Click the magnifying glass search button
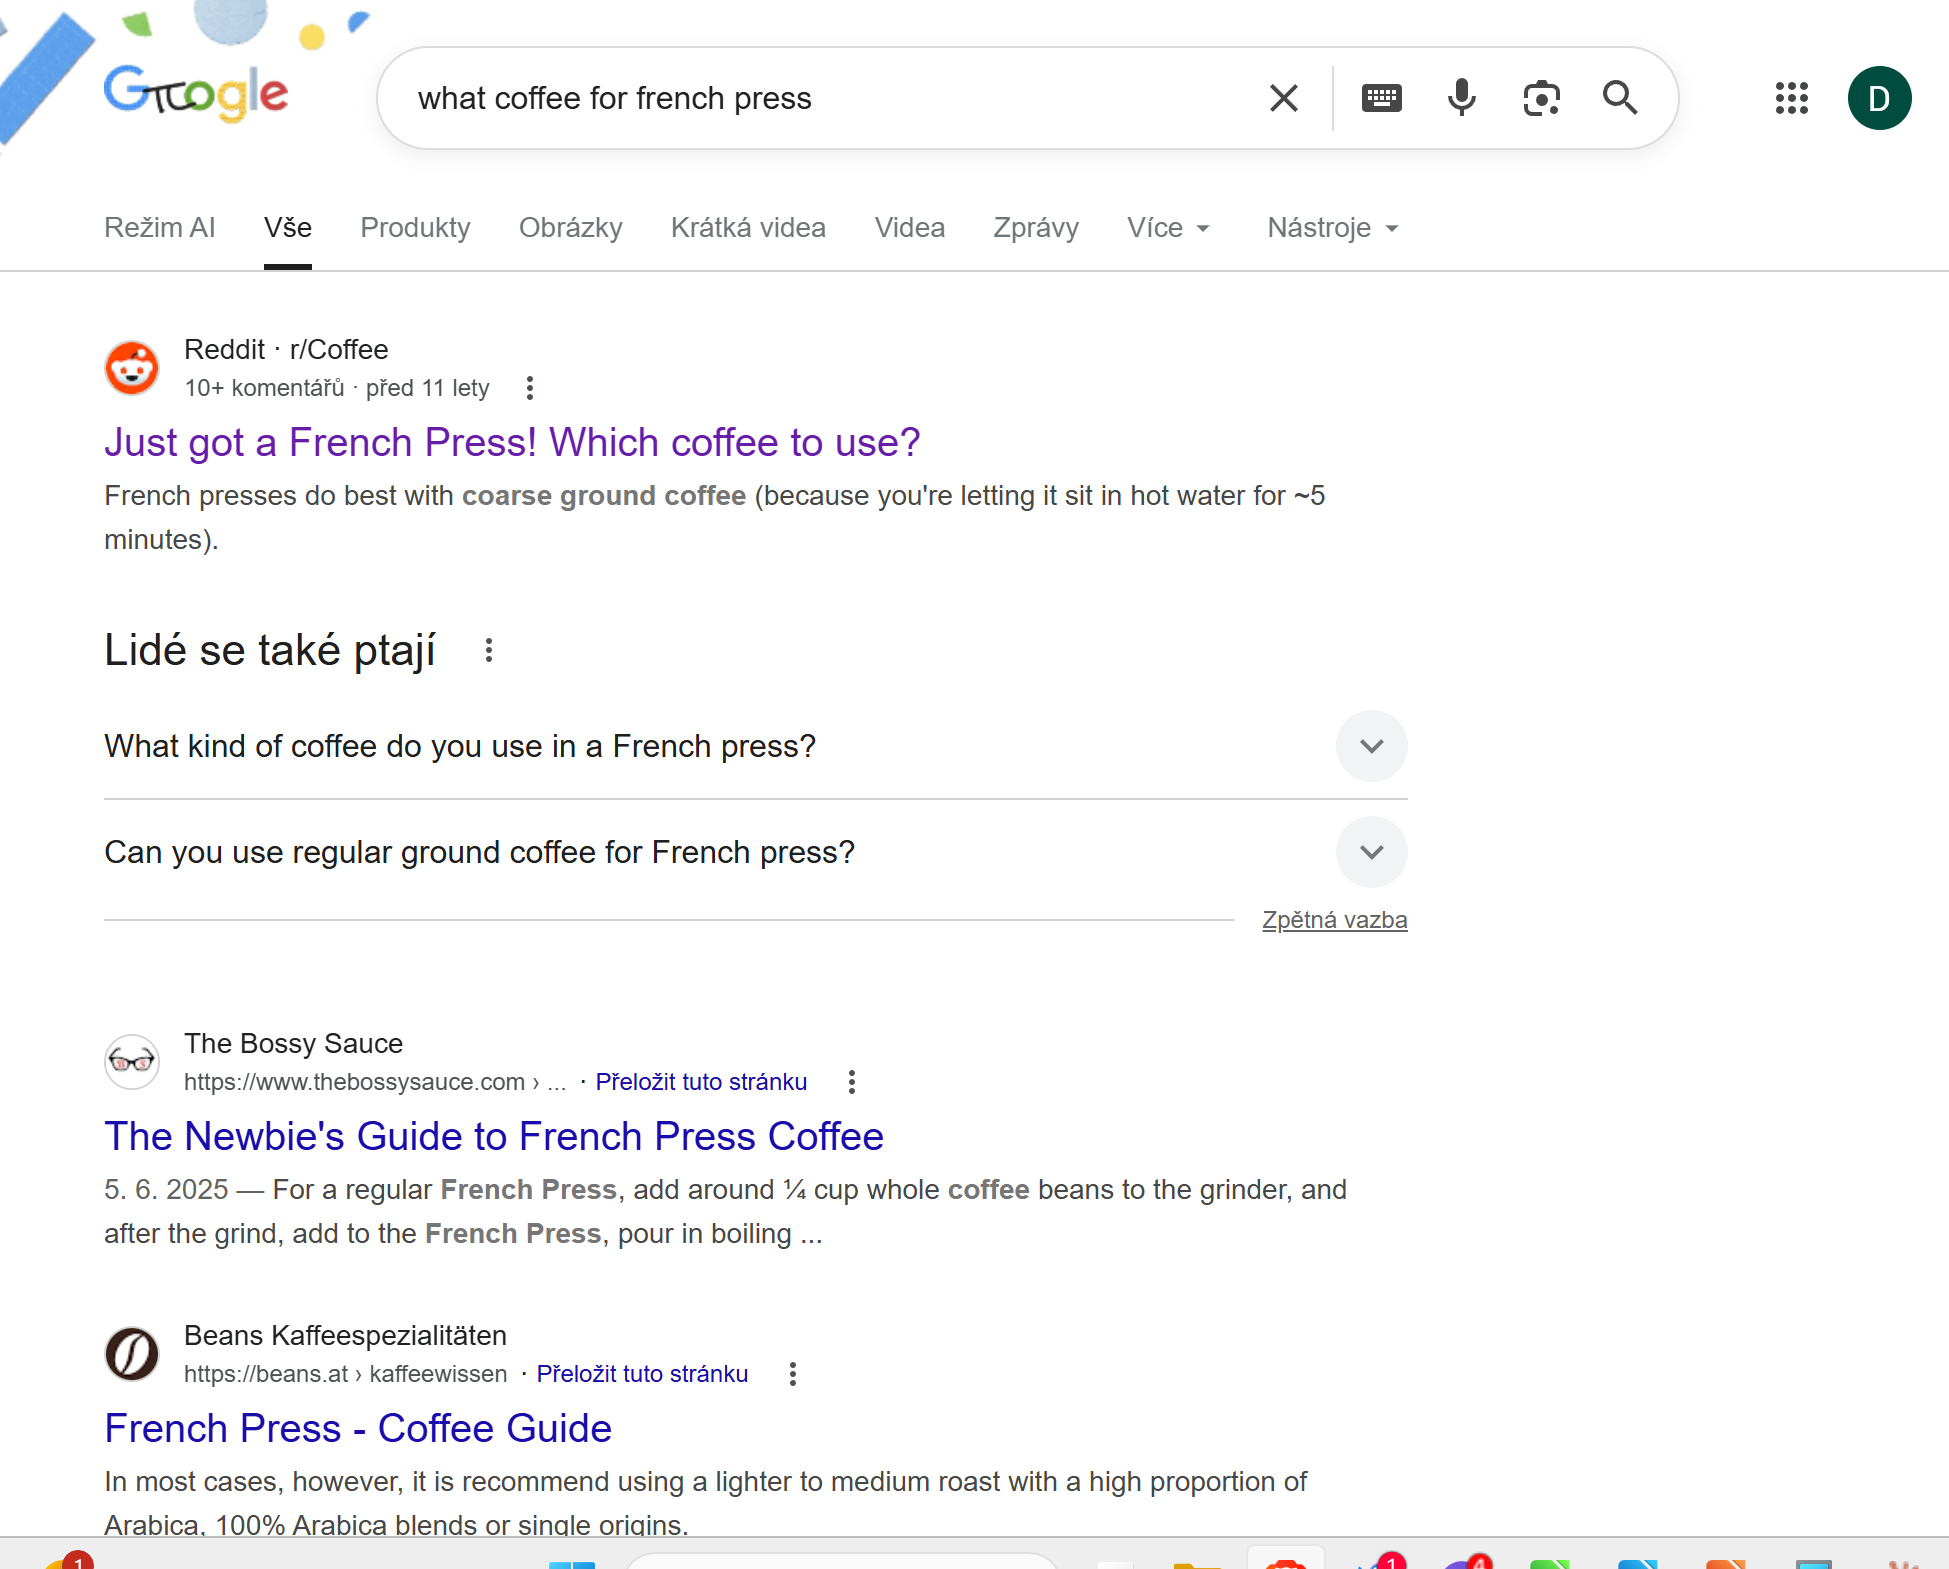The height and width of the screenshot is (1569, 1949). pyautogui.click(x=1620, y=98)
